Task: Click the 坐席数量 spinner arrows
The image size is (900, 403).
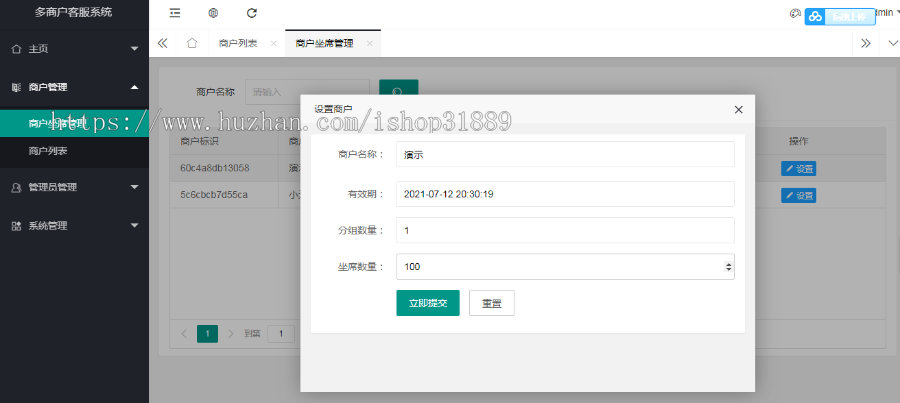Action: coord(728,267)
